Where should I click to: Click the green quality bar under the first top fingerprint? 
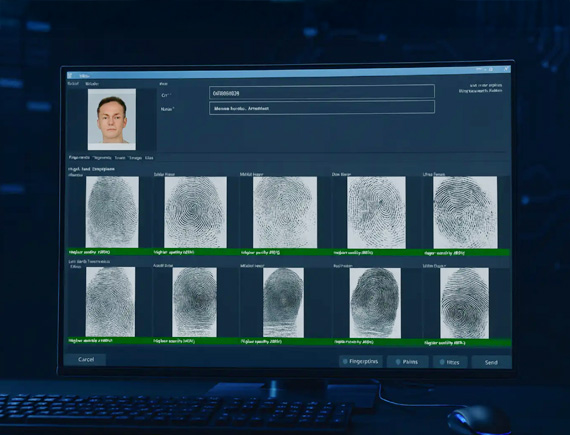[110, 251]
